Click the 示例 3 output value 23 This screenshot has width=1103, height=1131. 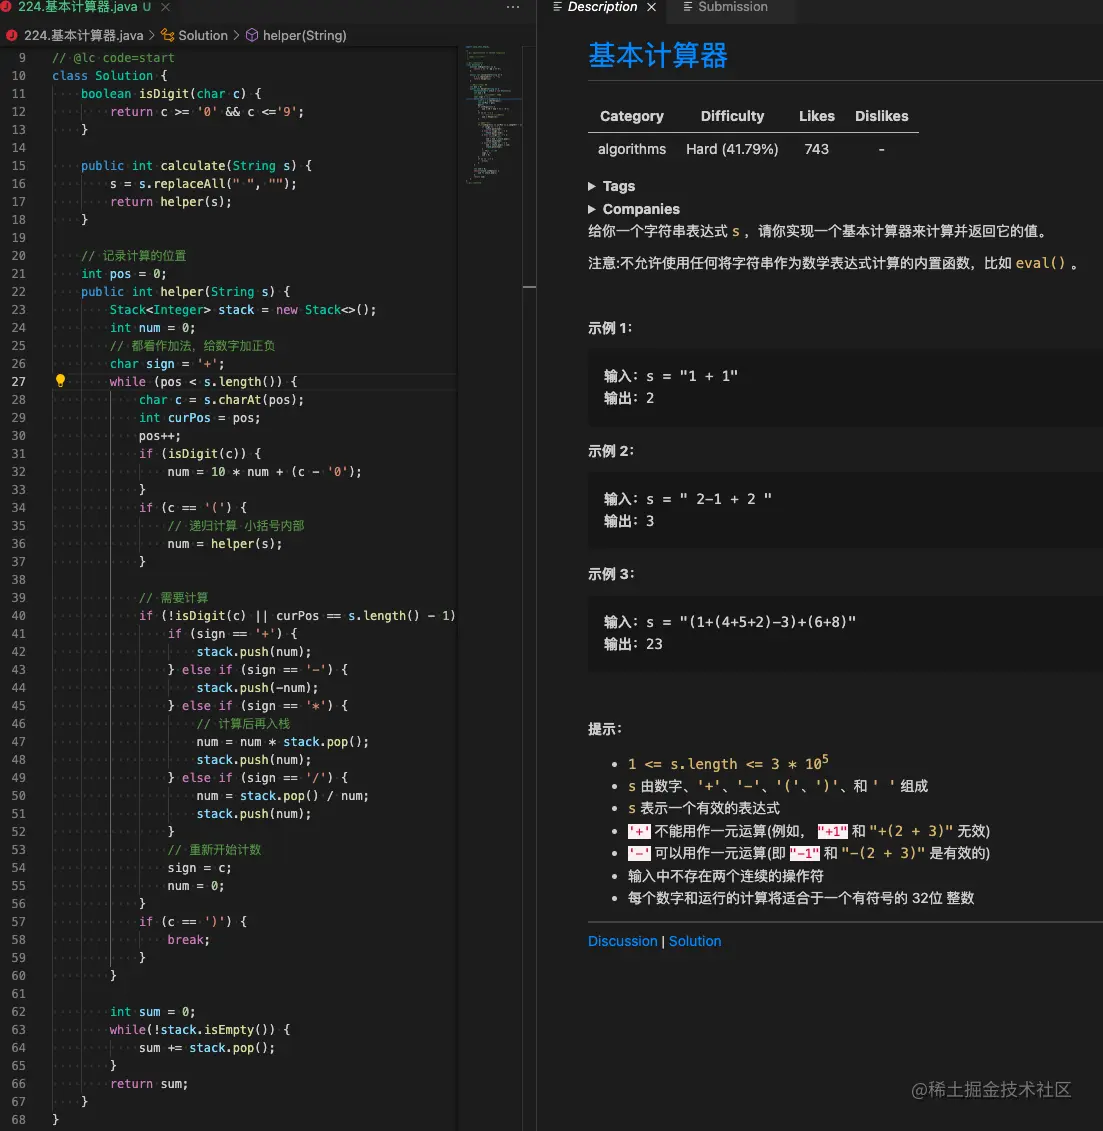pyautogui.click(x=654, y=643)
